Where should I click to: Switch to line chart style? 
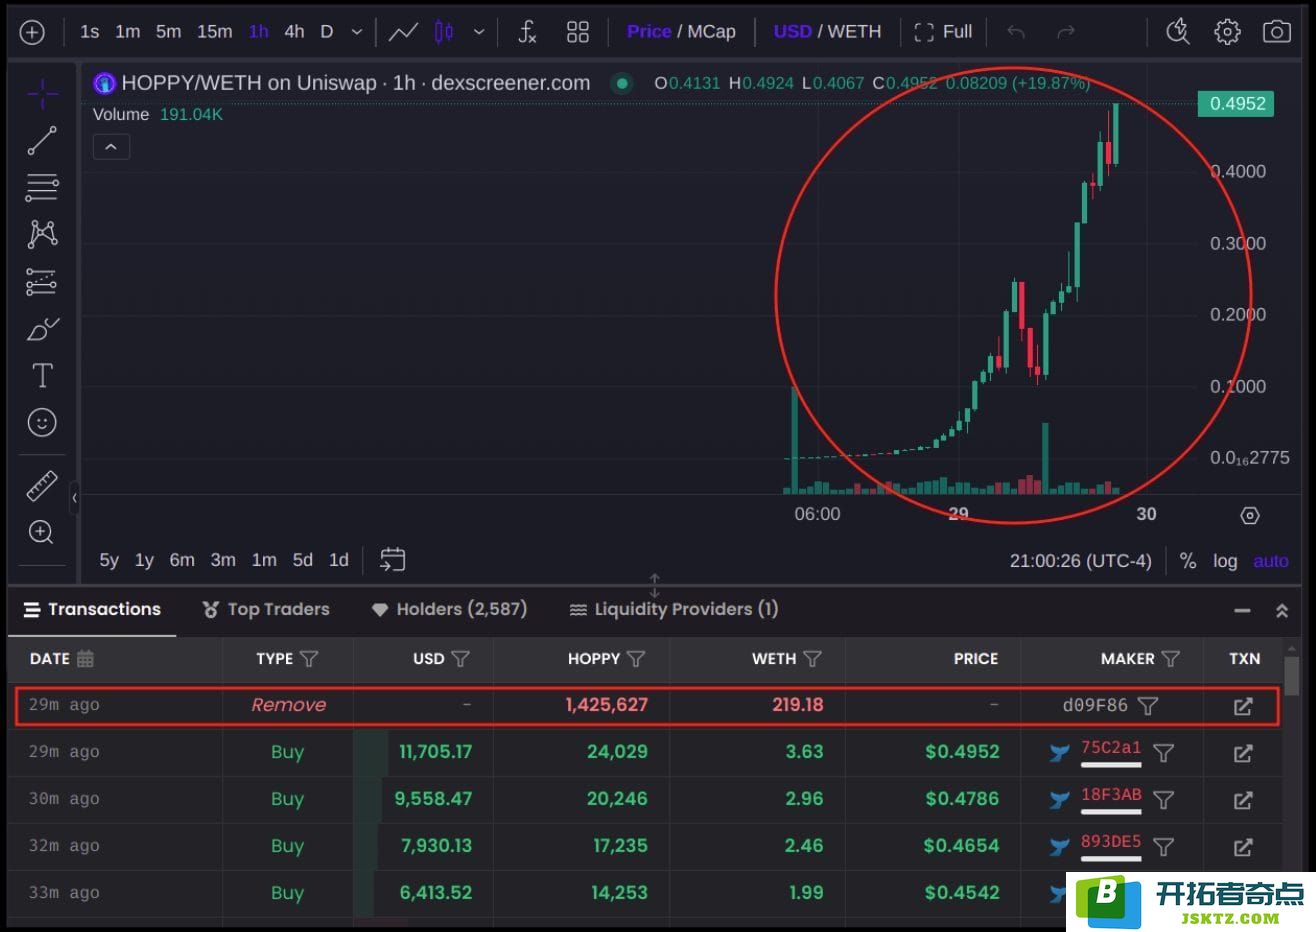coord(403,32)
